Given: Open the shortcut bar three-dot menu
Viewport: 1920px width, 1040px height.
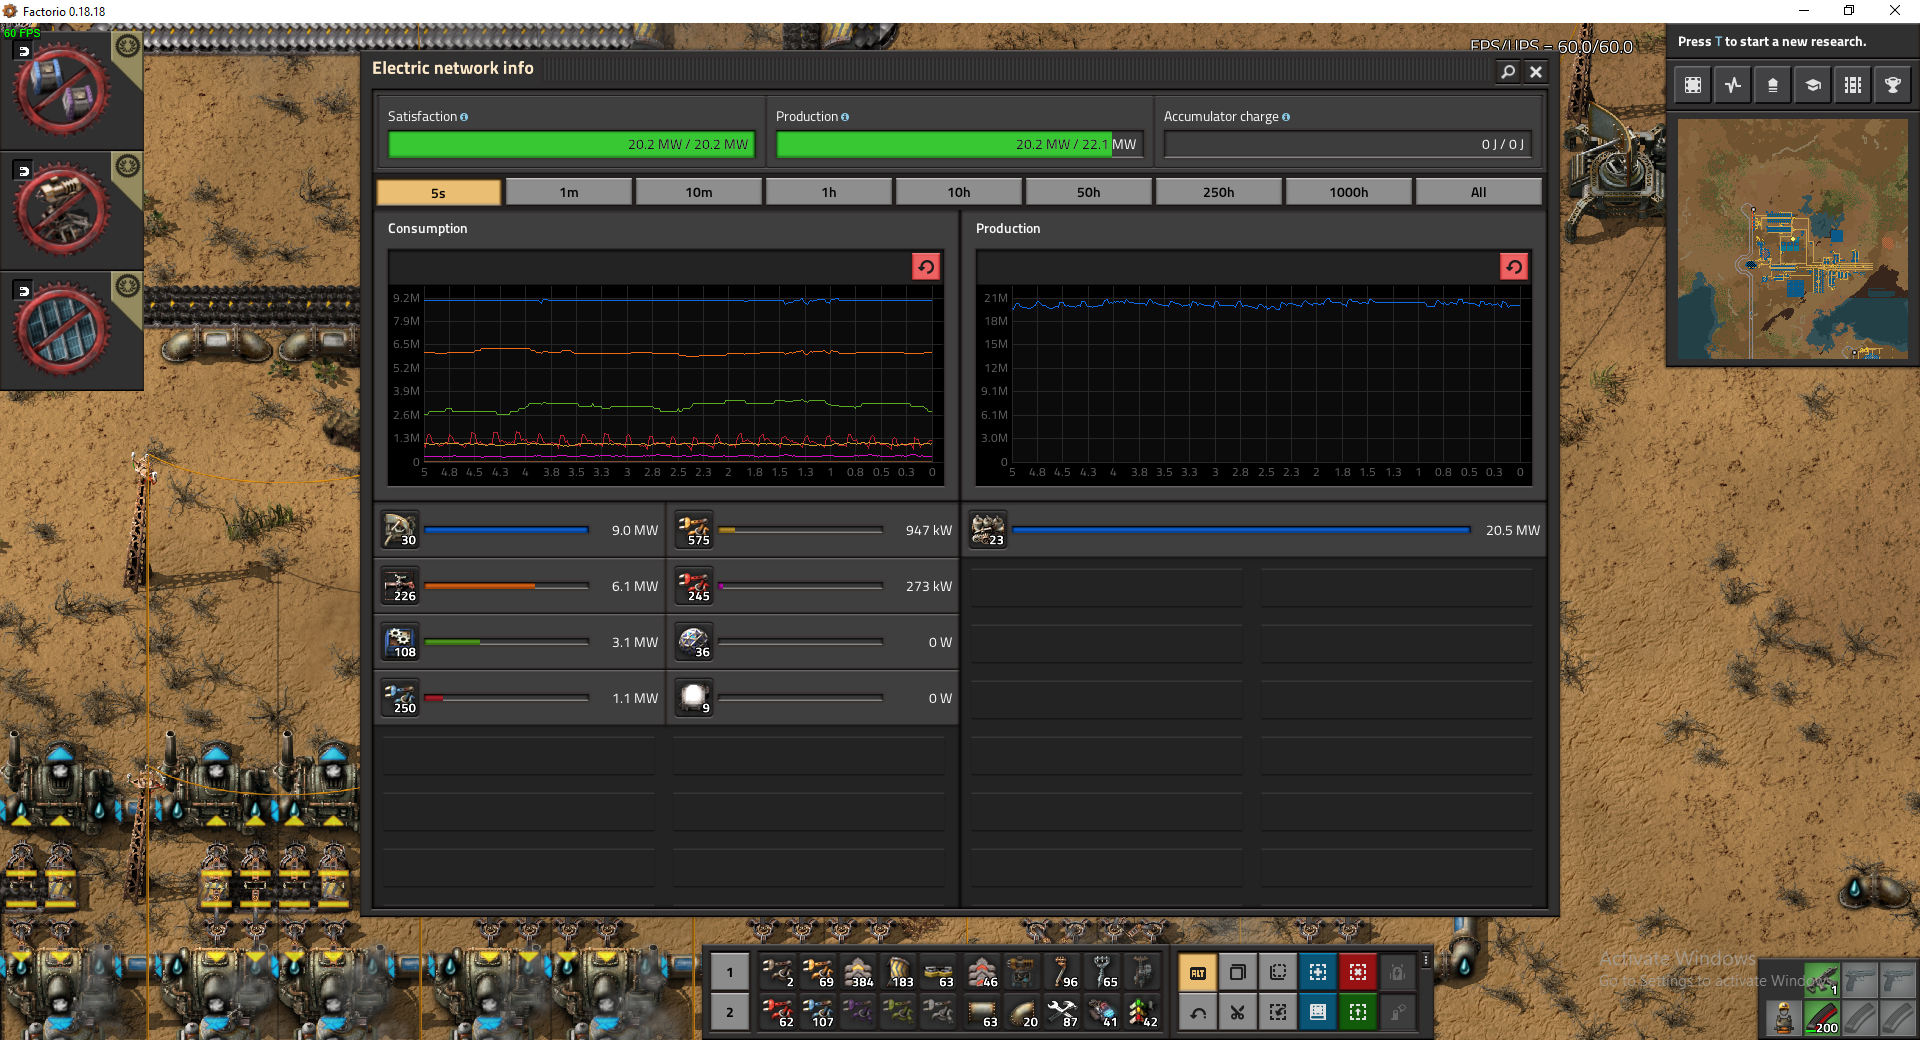Looking at the screenshot, I should (1425, 960).
